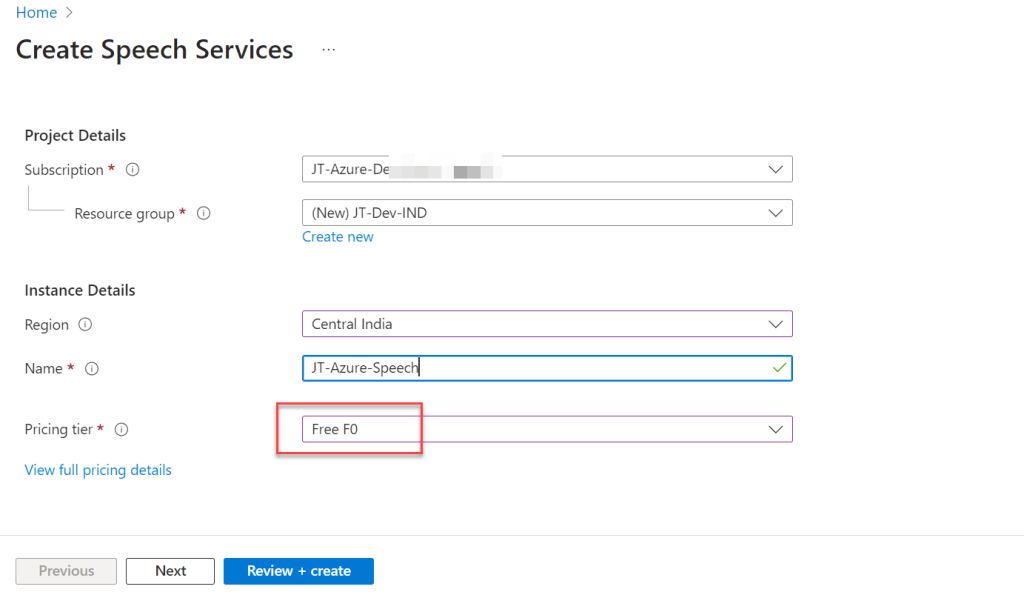Click the Region info icon

(85, 325)
